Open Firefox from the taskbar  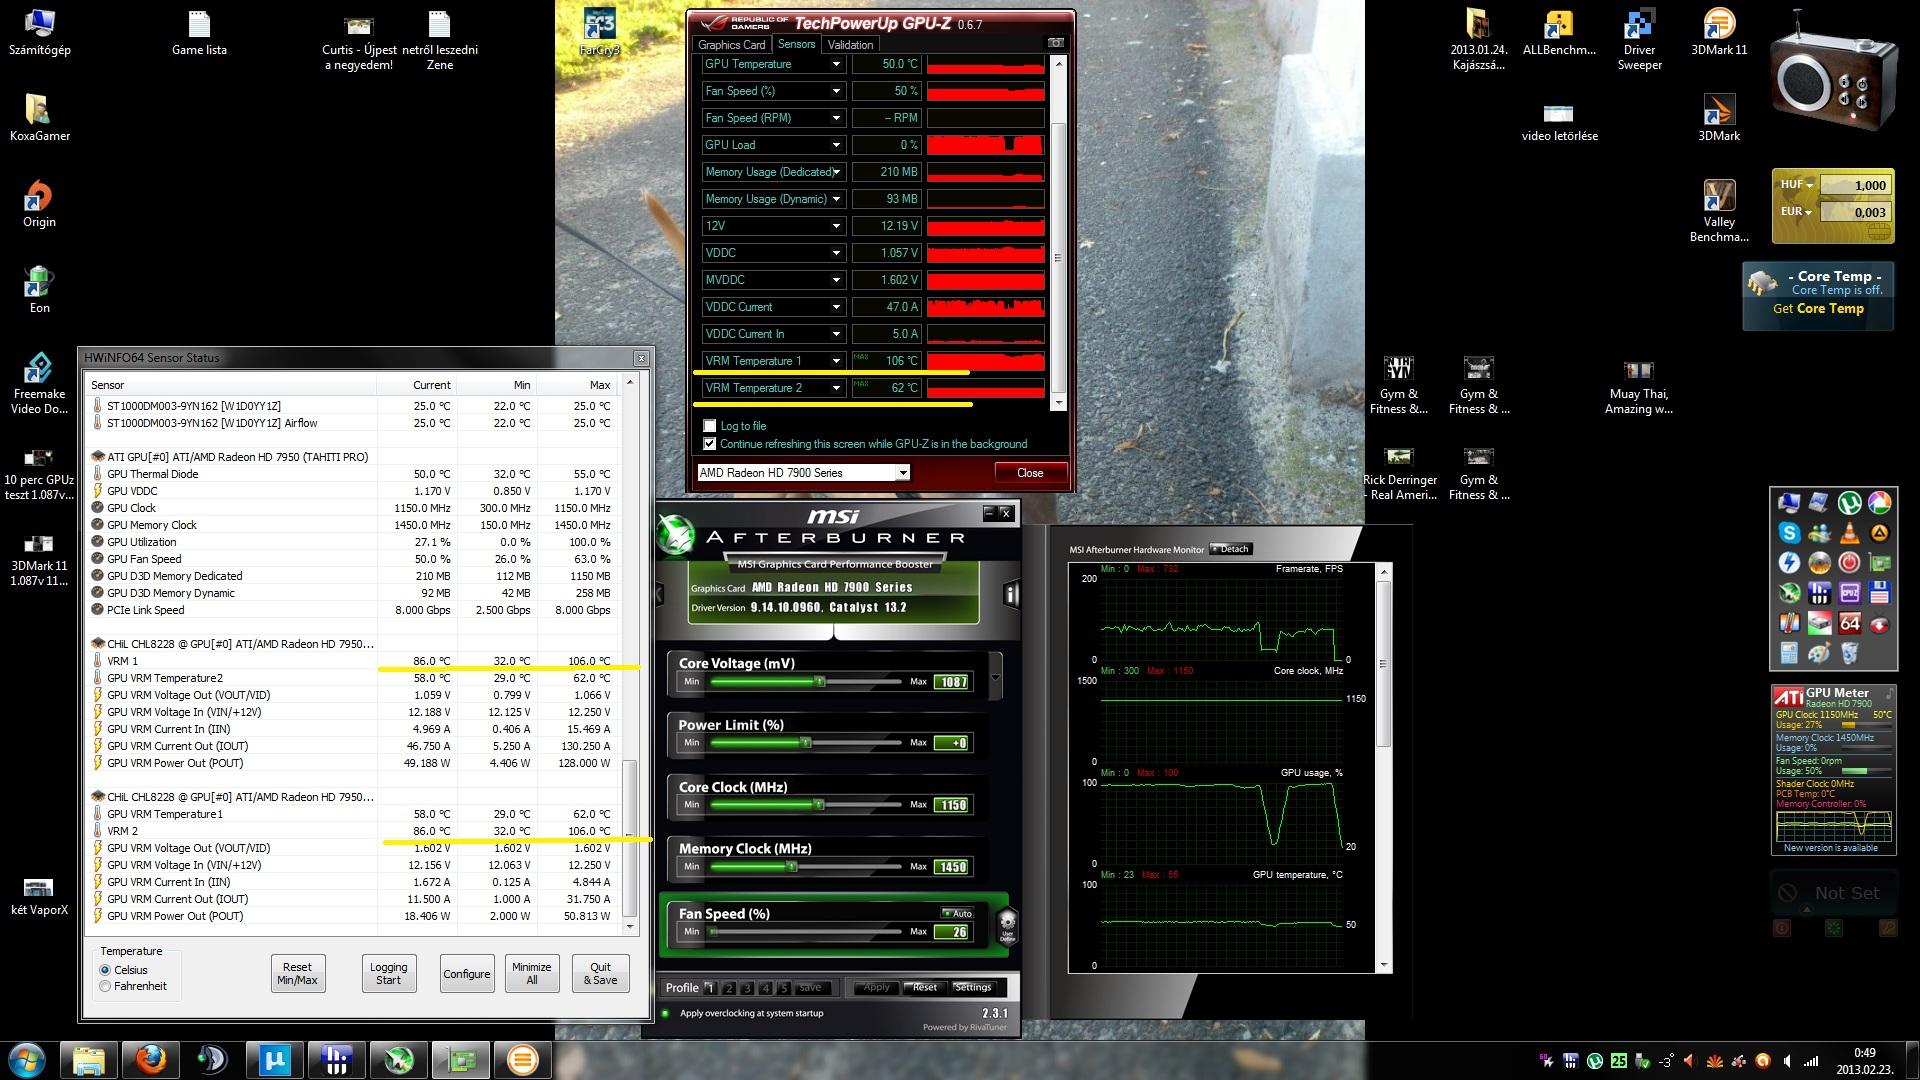tap(150, 1059)
